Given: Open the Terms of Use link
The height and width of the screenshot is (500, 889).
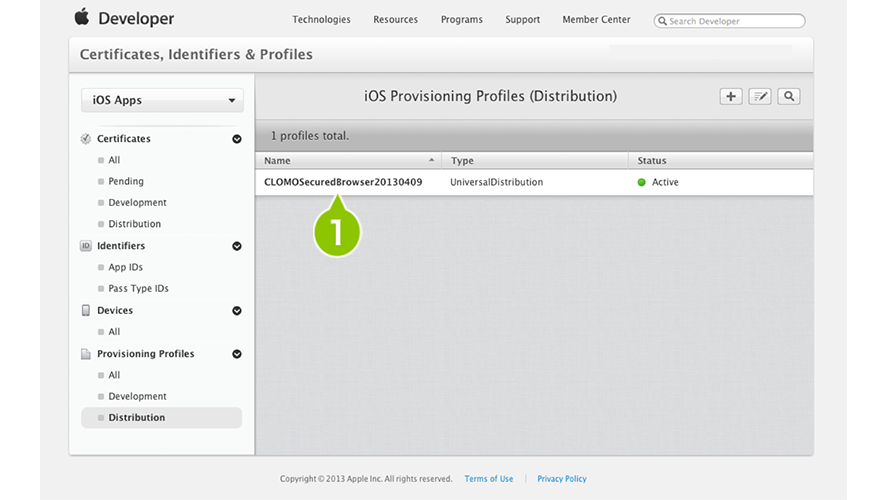Looking at the screenshot, I should pos(489,479).
